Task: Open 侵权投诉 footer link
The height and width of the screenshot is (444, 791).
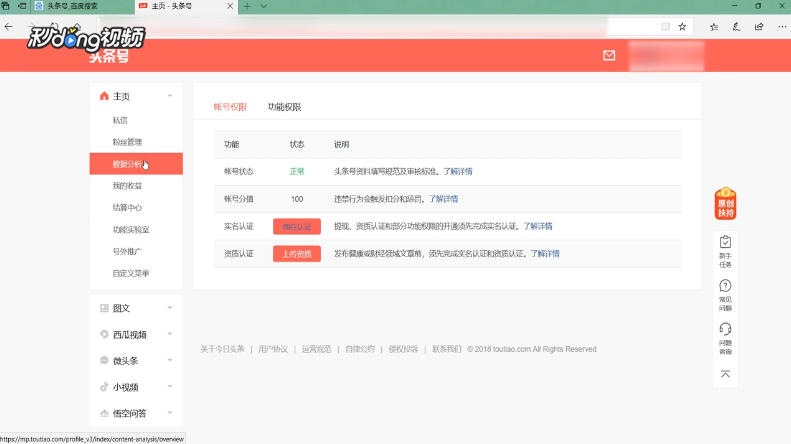Action: coord(403,349)
